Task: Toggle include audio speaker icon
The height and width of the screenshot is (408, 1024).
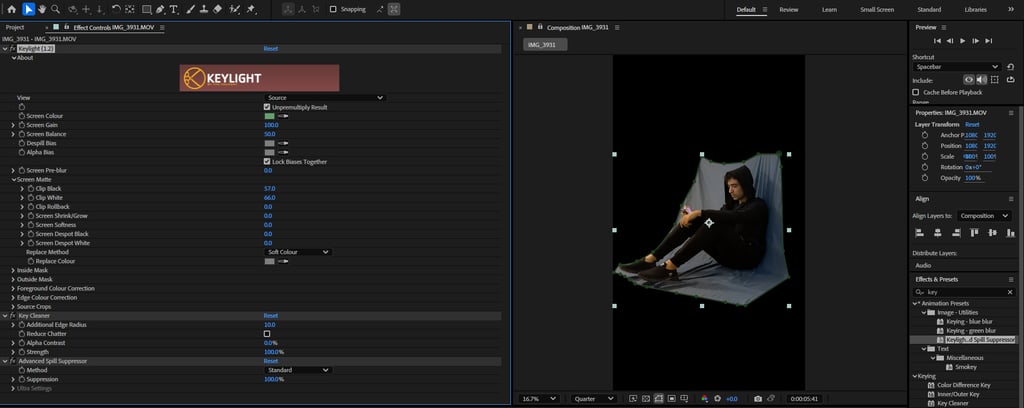Action: coord(982,80)
